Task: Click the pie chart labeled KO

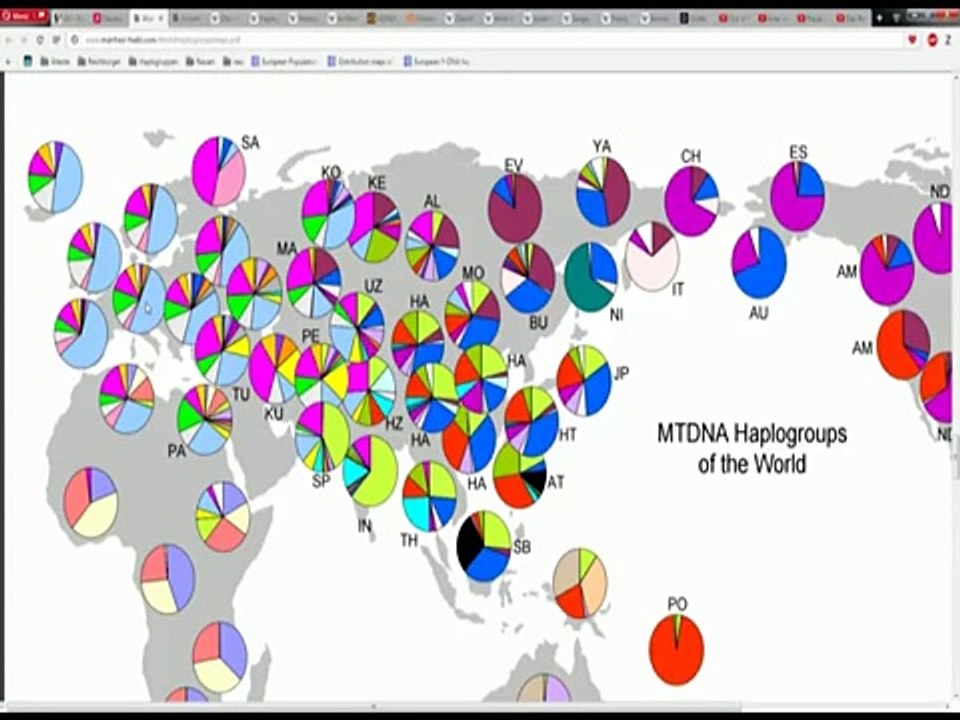Action: (328, 214)
